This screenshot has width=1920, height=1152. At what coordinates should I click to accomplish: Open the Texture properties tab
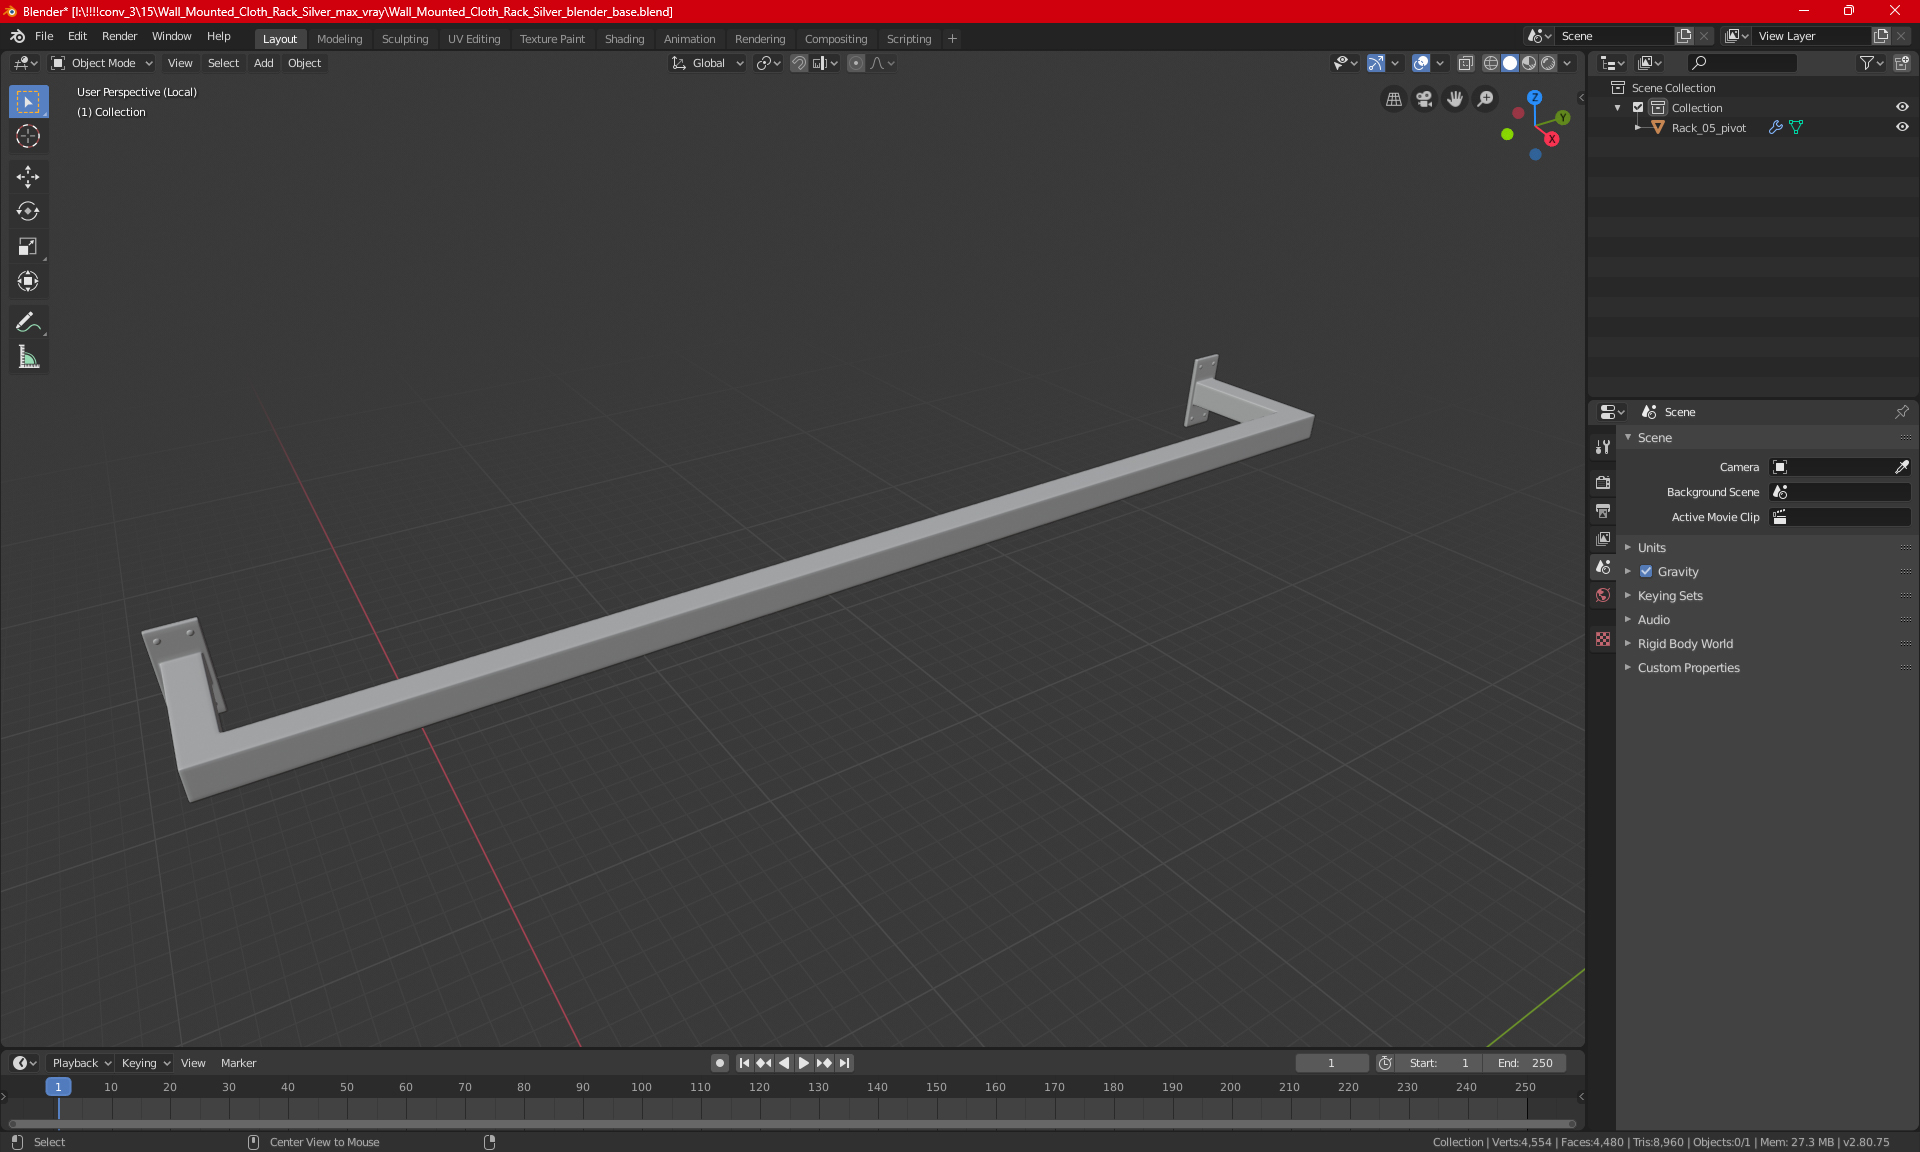(x=1603, y=639)
